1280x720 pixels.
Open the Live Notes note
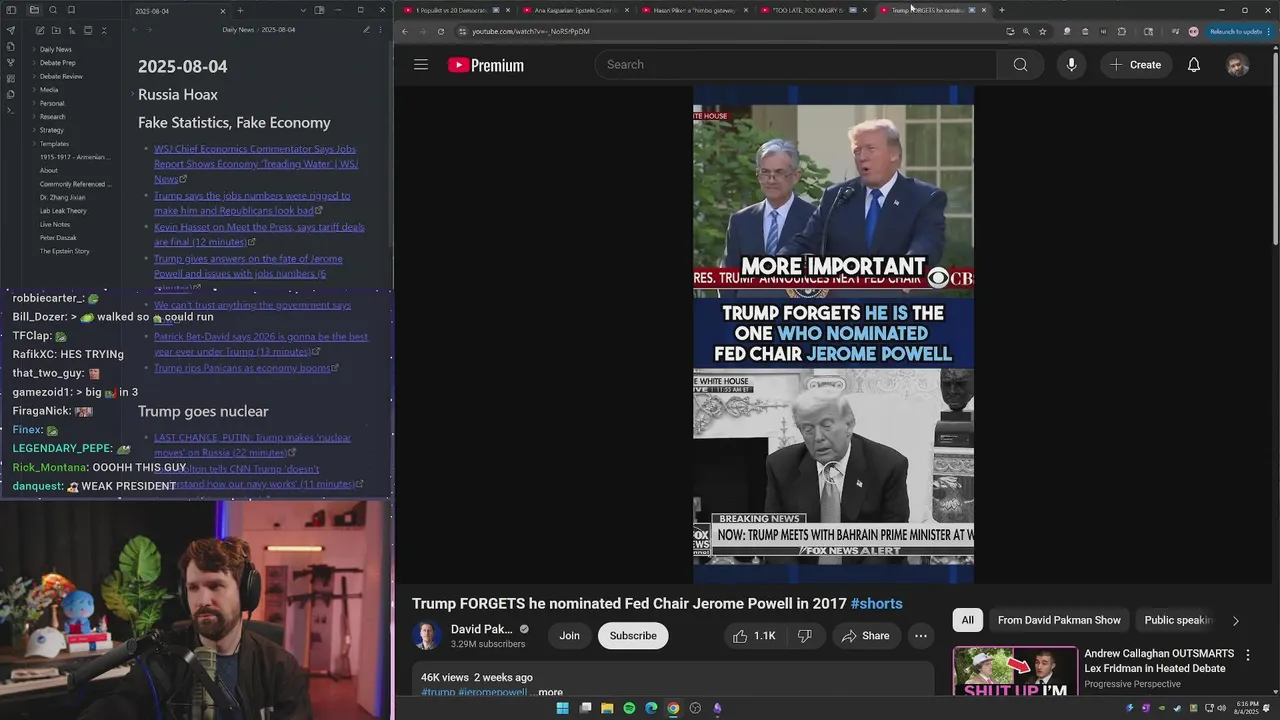click(x=55, y=224)
